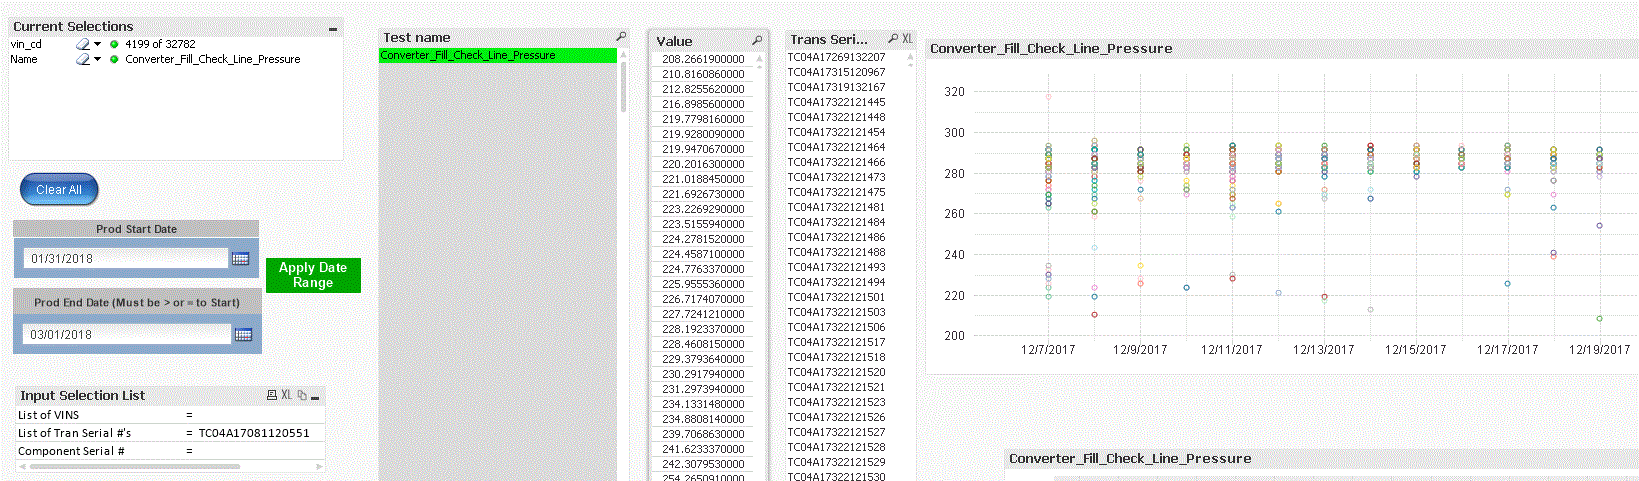
Task: Select serial TC04A17322121521
Action: point(836,387)
